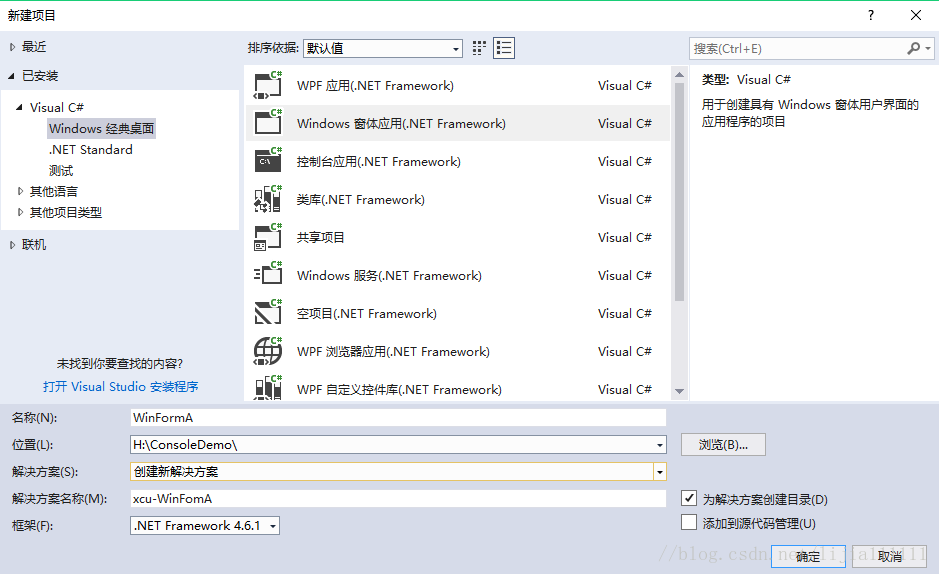Screen dimensions: 939x574
Task: Open the 解决方案 创建新解决方案 dropdown
Action: (659, 472)
